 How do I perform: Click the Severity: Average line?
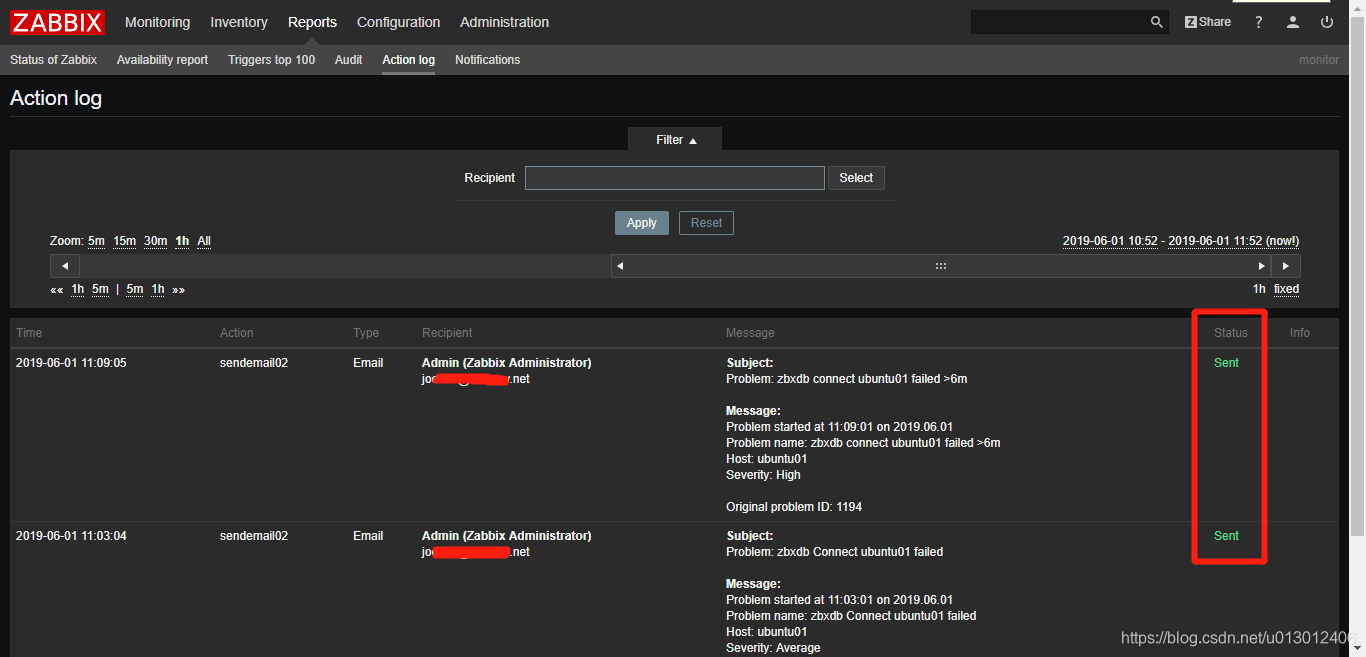pos(773,648)
